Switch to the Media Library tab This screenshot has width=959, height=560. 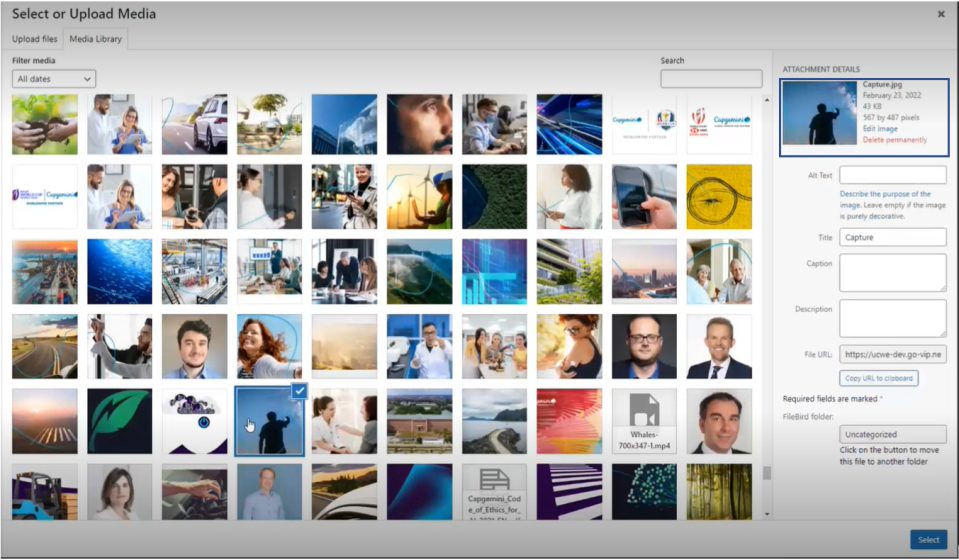[x=95, y=39]
